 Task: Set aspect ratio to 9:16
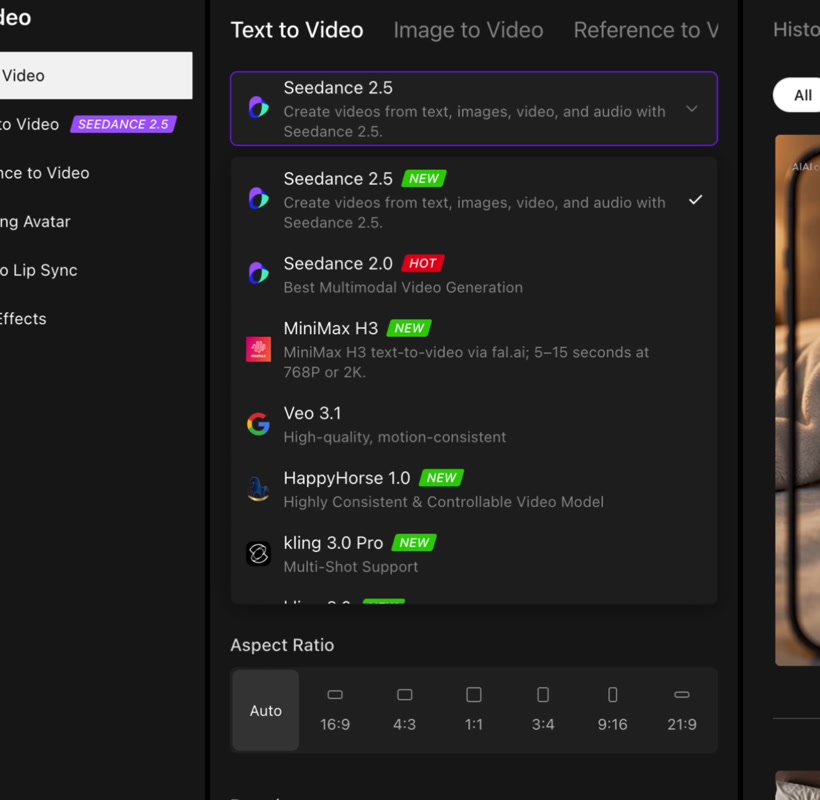(x=612, y=710)
